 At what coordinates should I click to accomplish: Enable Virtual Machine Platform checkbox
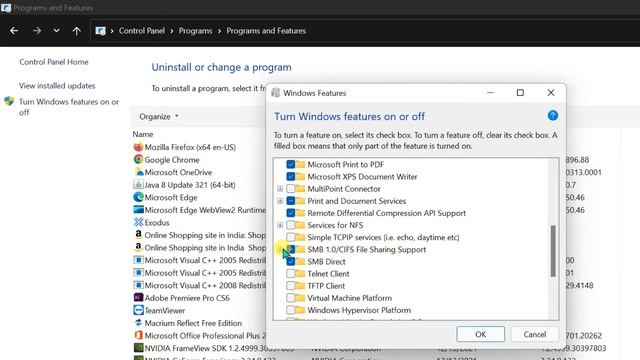291,298
